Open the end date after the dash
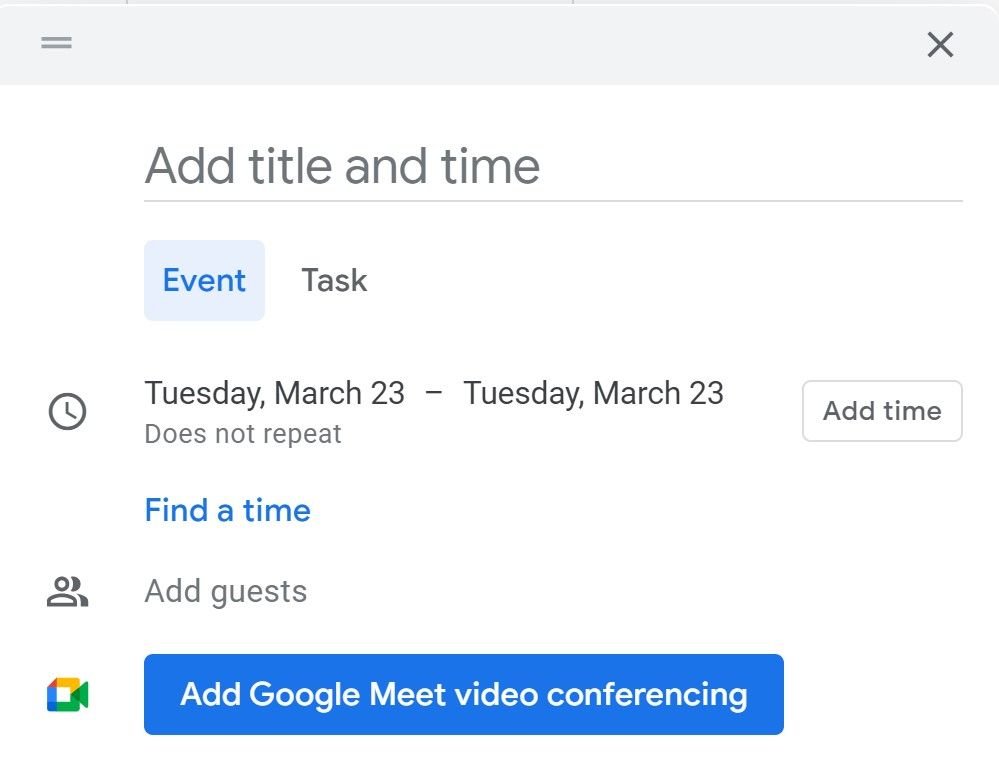Image resolution: width=999 pixels, height=768 pixels. coord(593,393)
